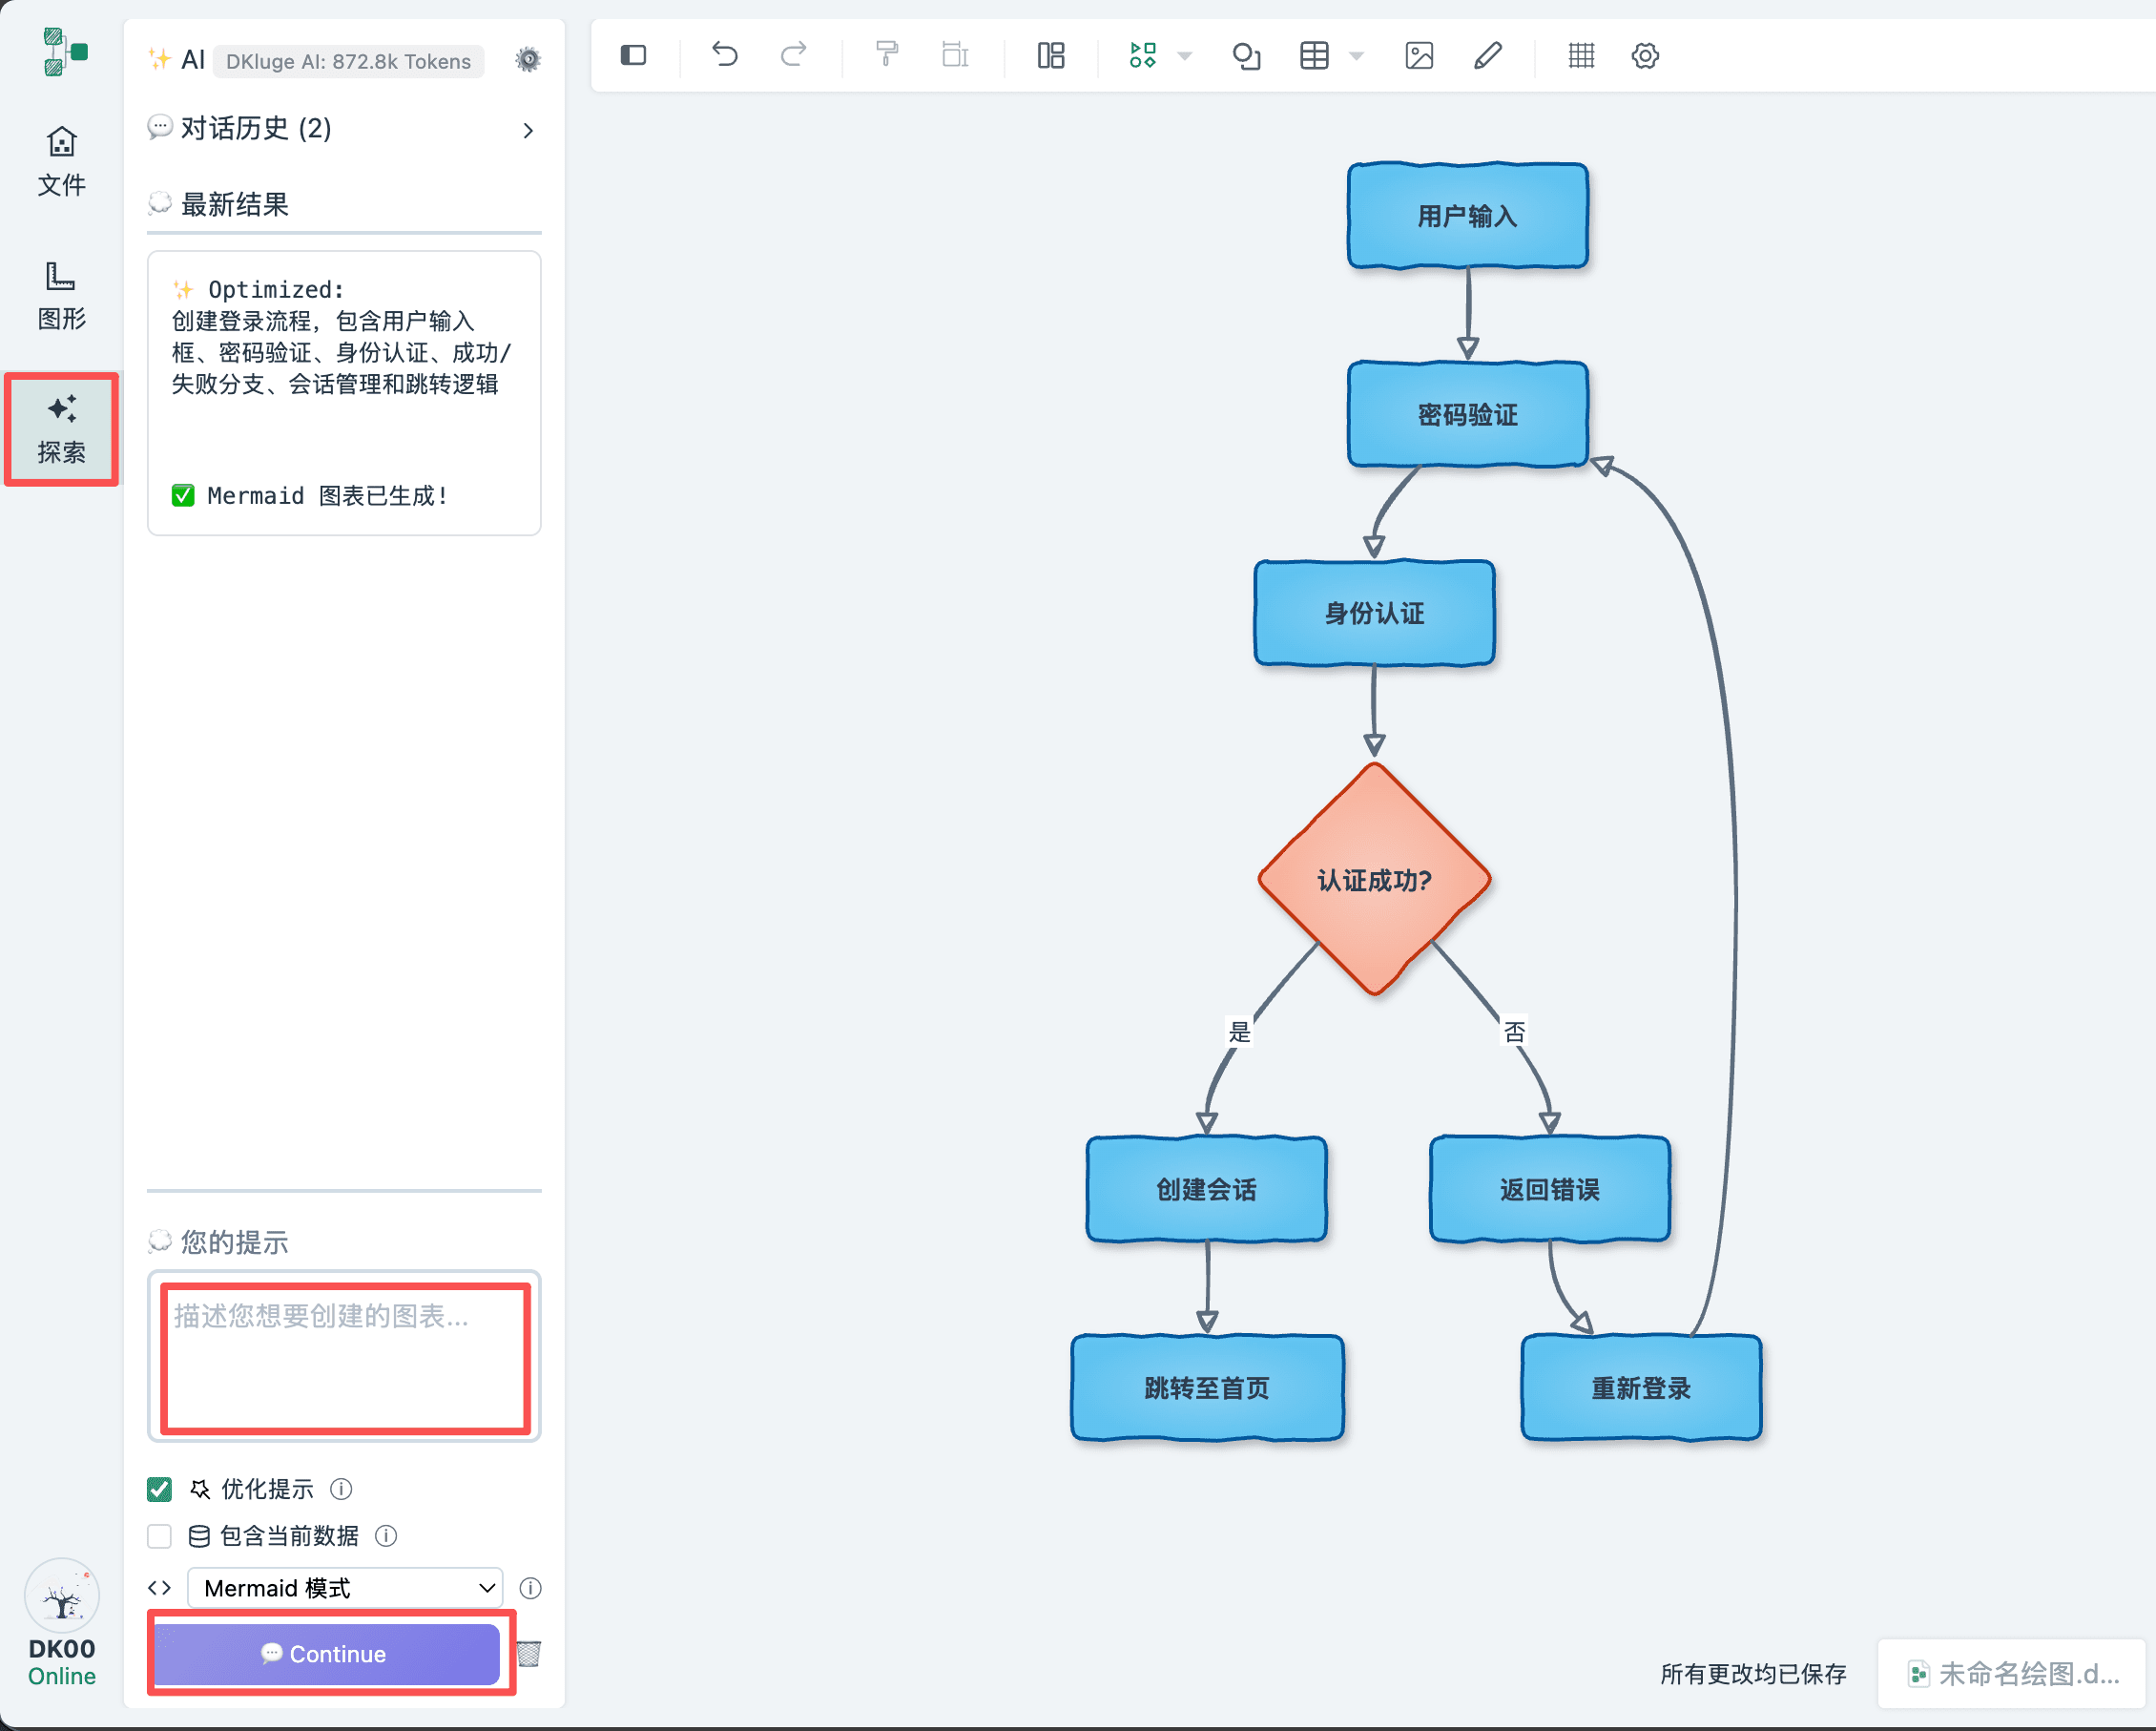
Task: Enable the 包含当前数据 checkbox
Action: click(159, 1535)
